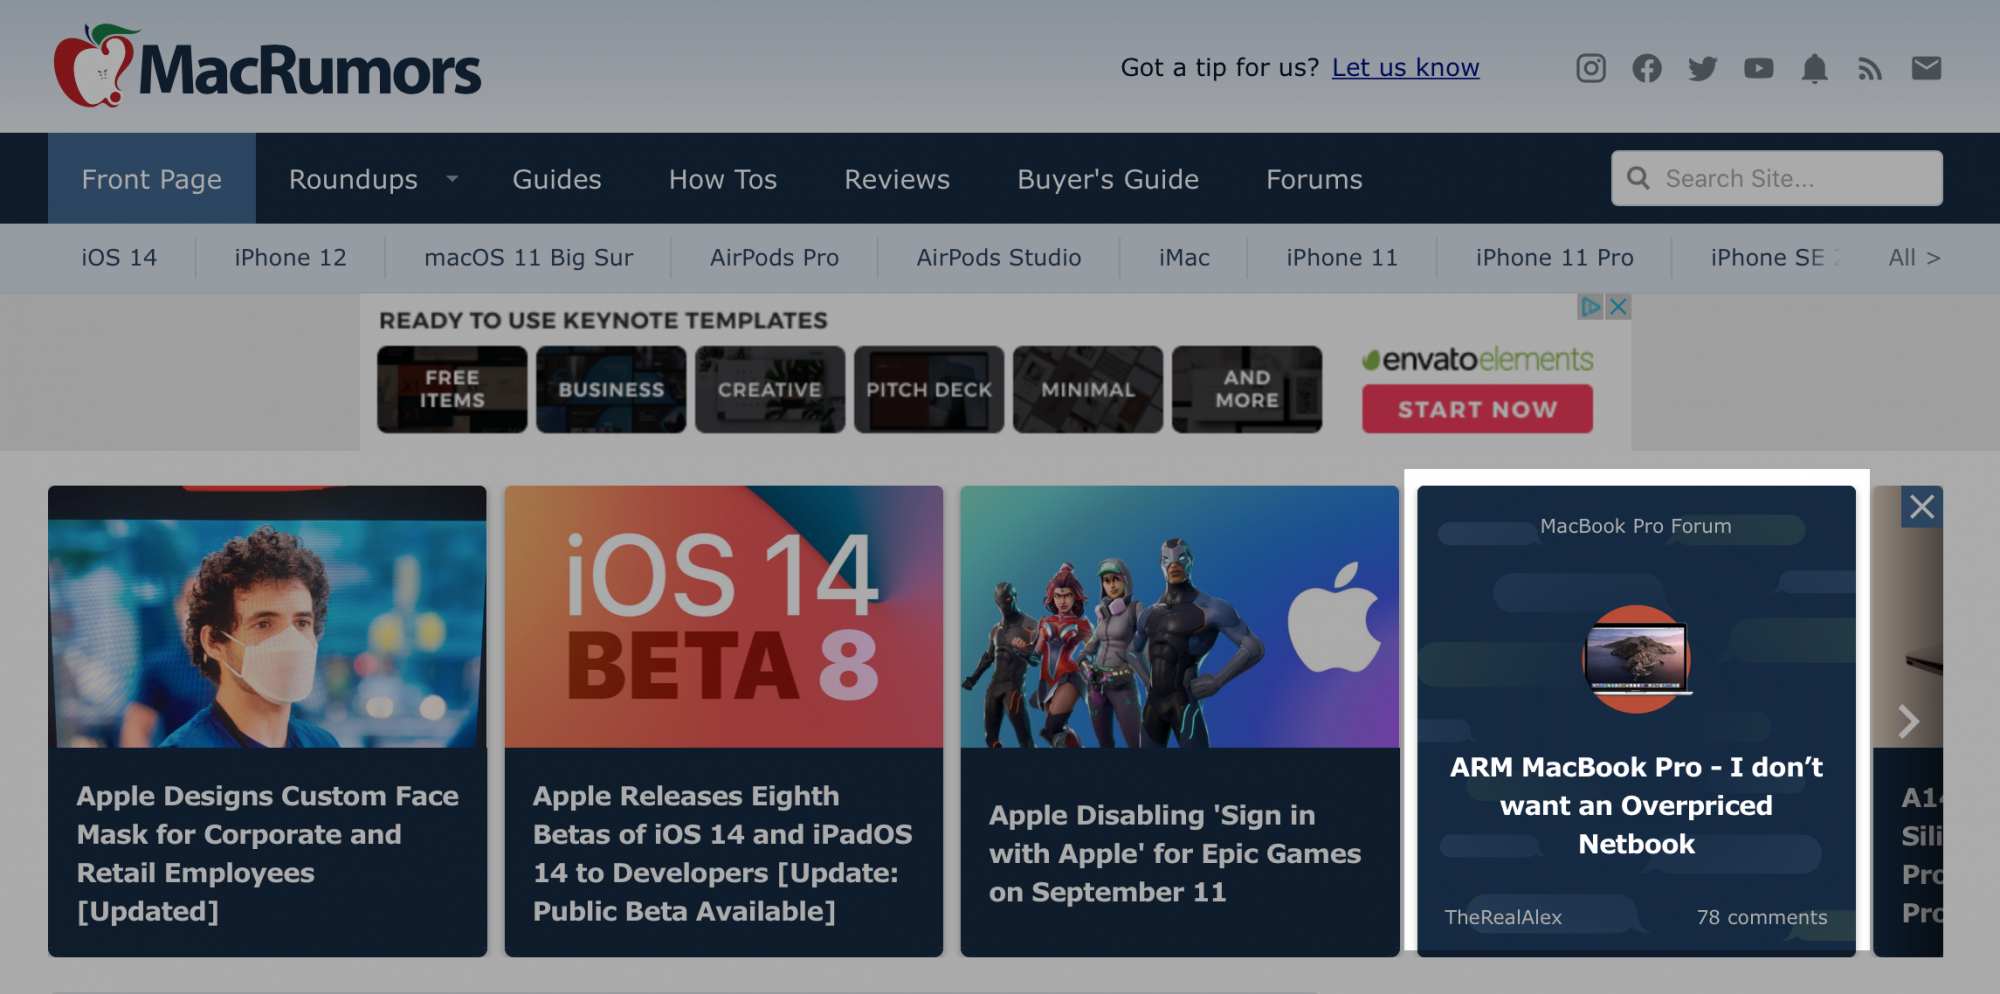Screen dimensions: 2000x994
Task: Open the face mask article thumbnail
Action: (x=267, y=617)
